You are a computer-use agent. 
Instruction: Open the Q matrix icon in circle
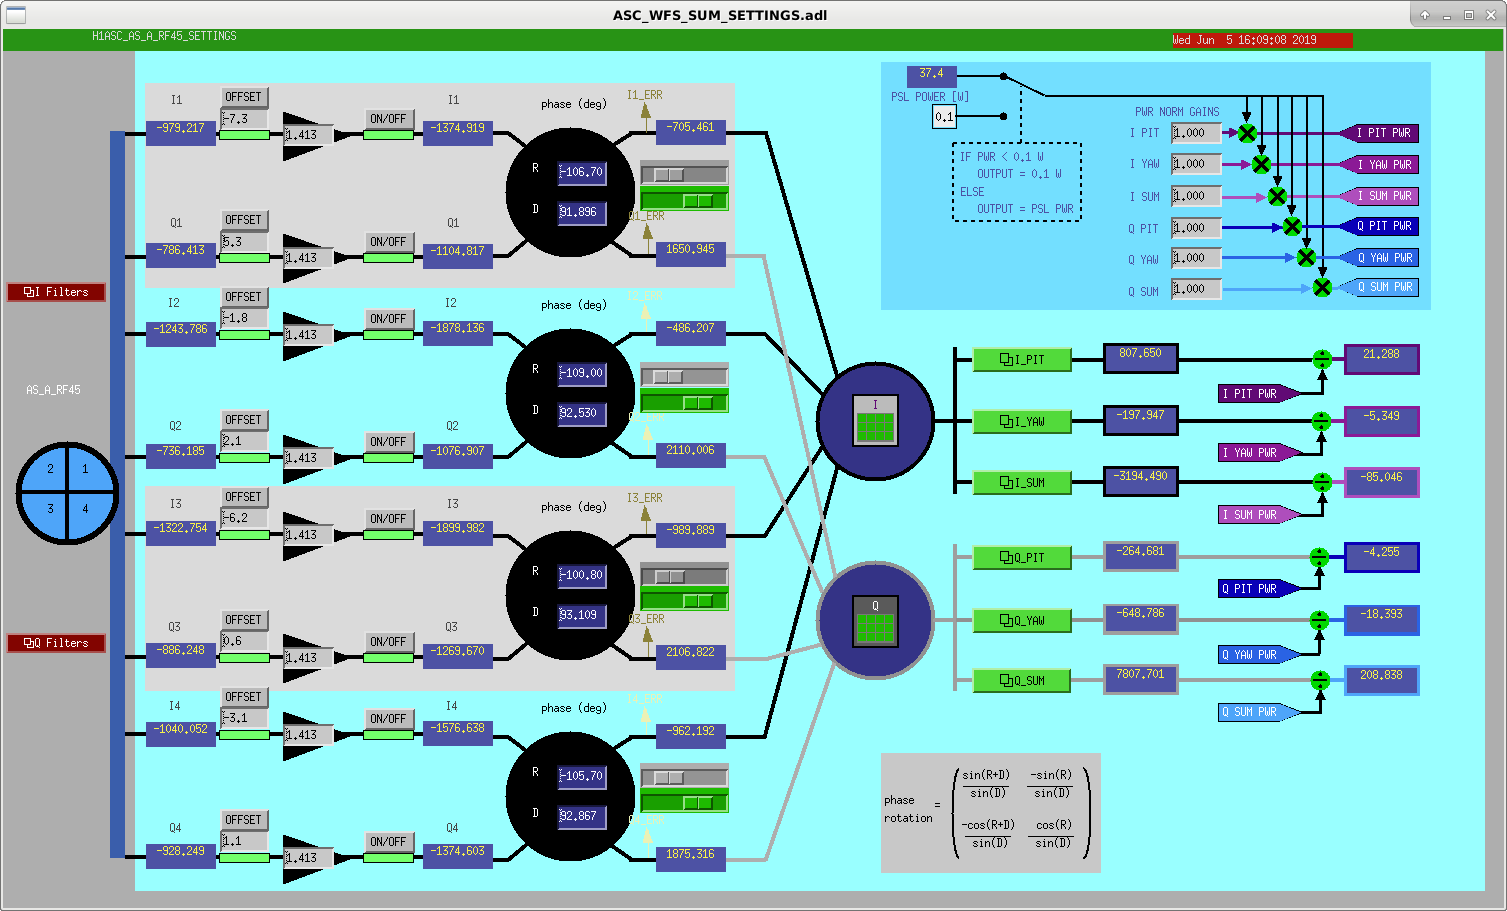coord(875,621)
